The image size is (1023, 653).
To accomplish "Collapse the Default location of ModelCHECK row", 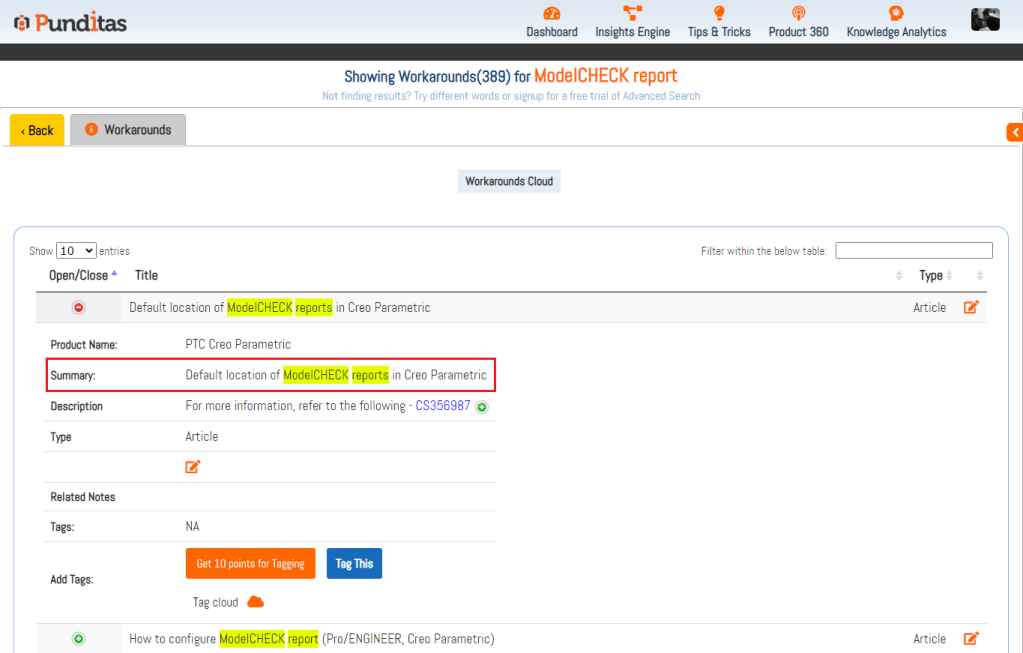I will (79, 308).
